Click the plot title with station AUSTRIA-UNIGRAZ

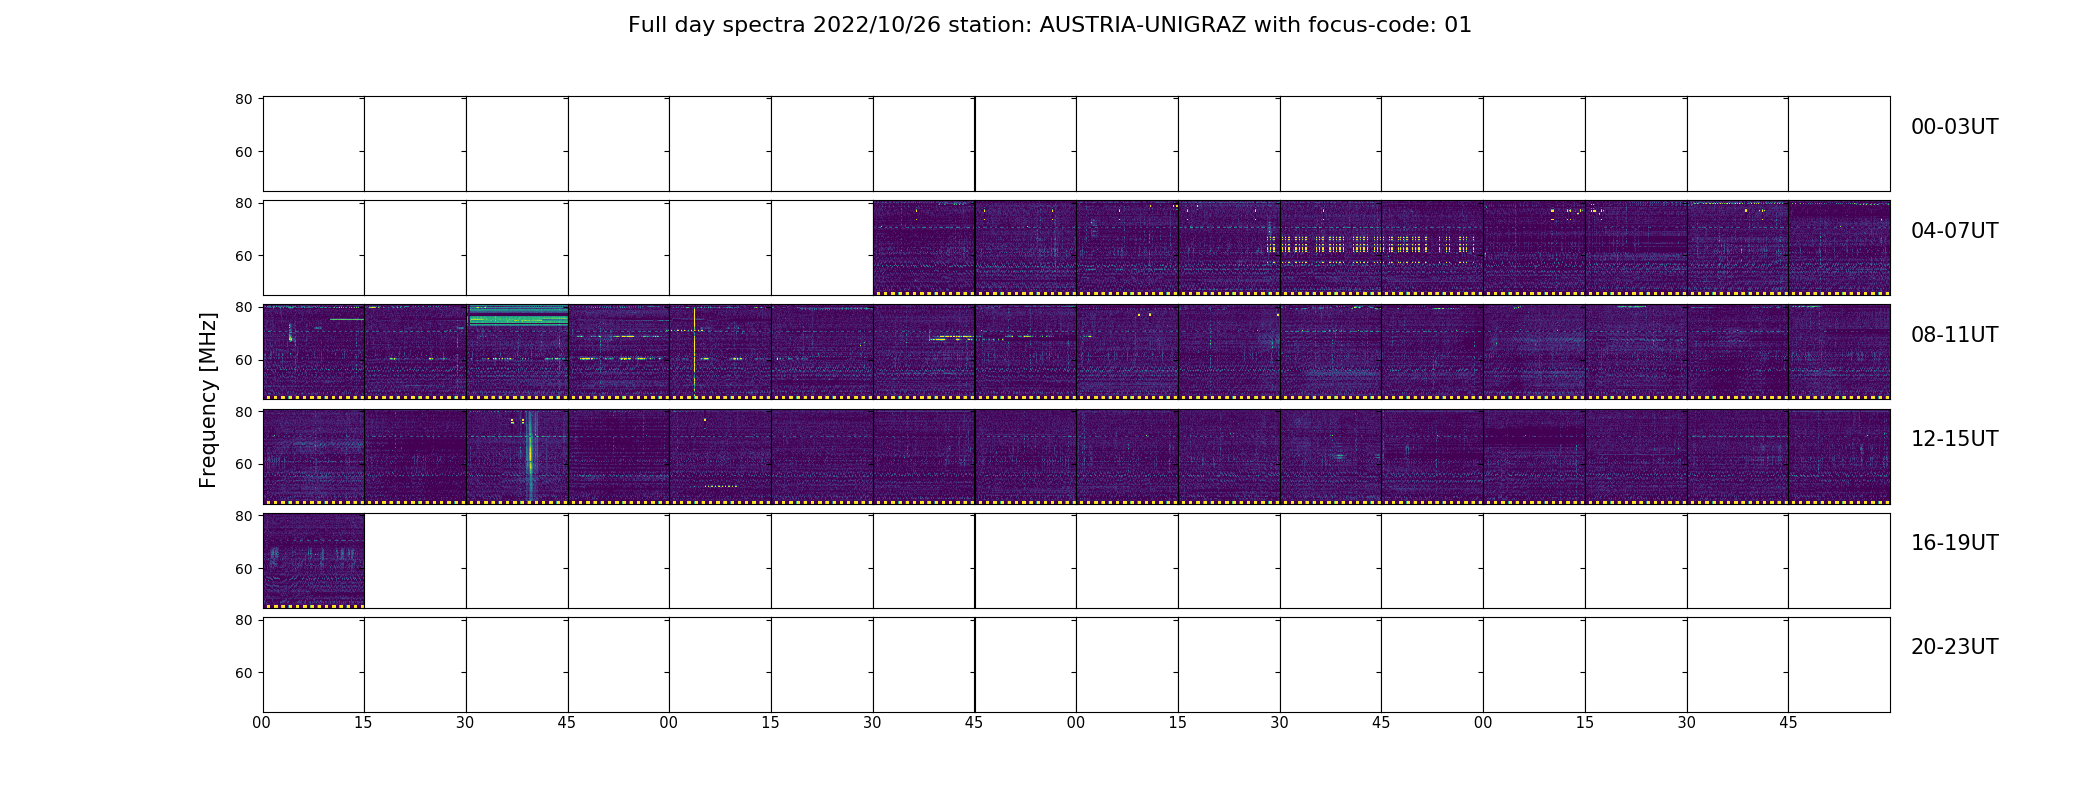click(1049, 25)
